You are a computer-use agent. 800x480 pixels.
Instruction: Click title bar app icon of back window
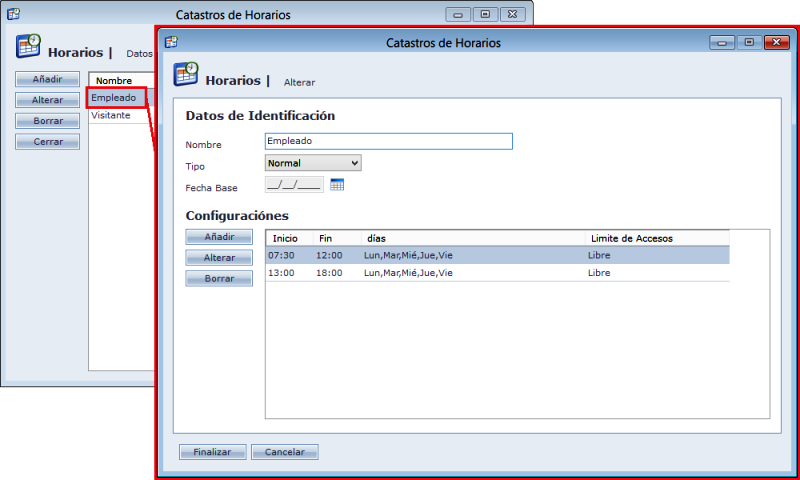point(13,14)
